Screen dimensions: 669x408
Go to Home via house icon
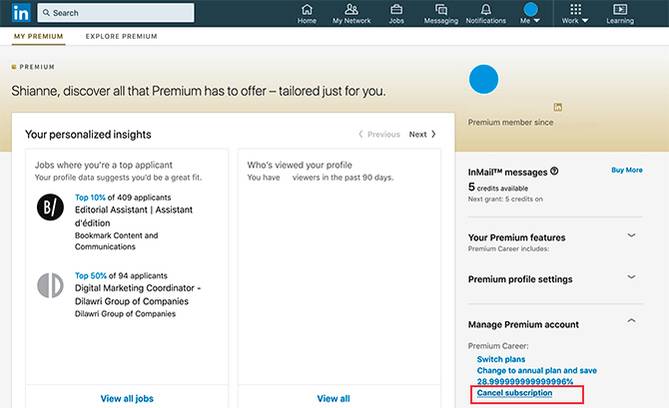307,10
